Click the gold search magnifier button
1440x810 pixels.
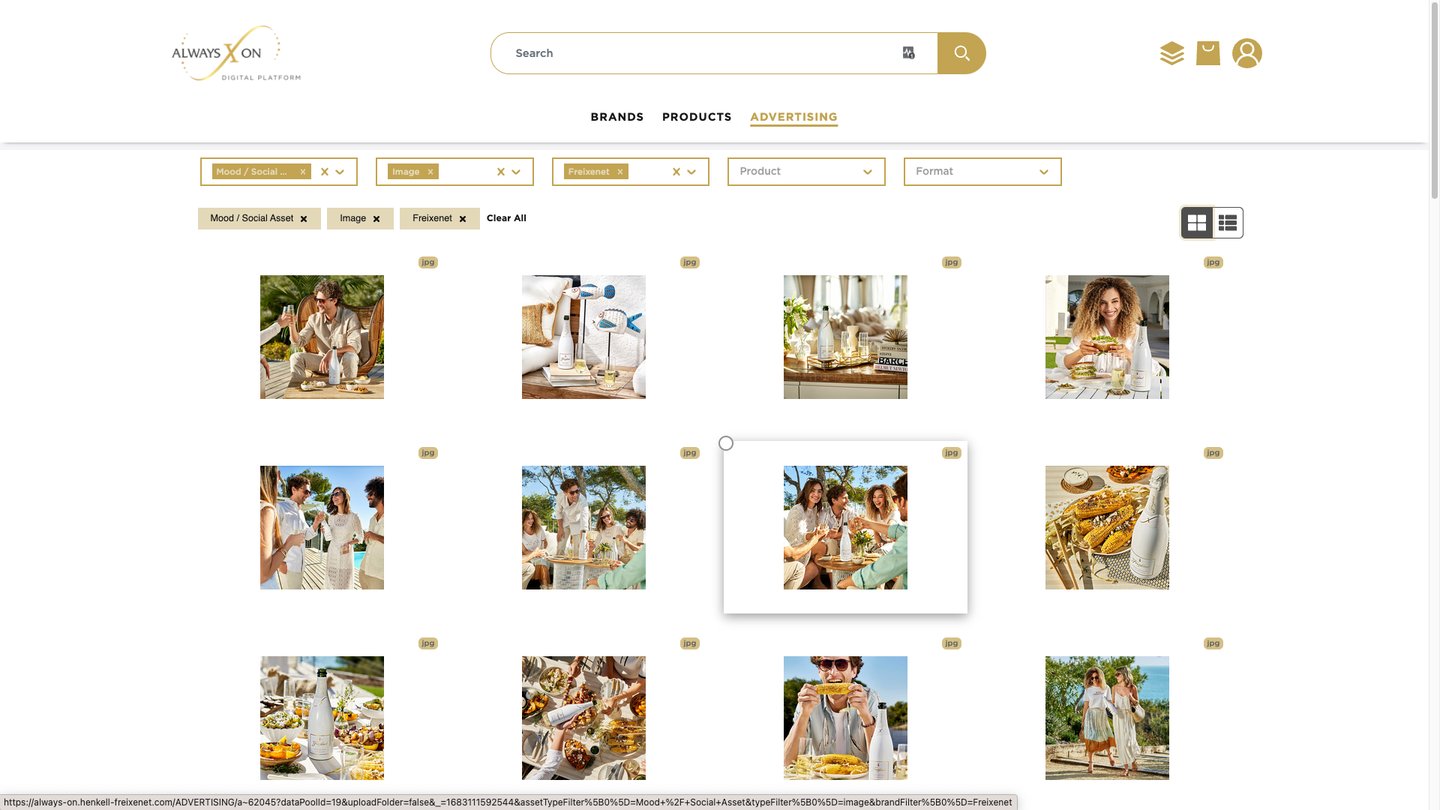(961, 53)
